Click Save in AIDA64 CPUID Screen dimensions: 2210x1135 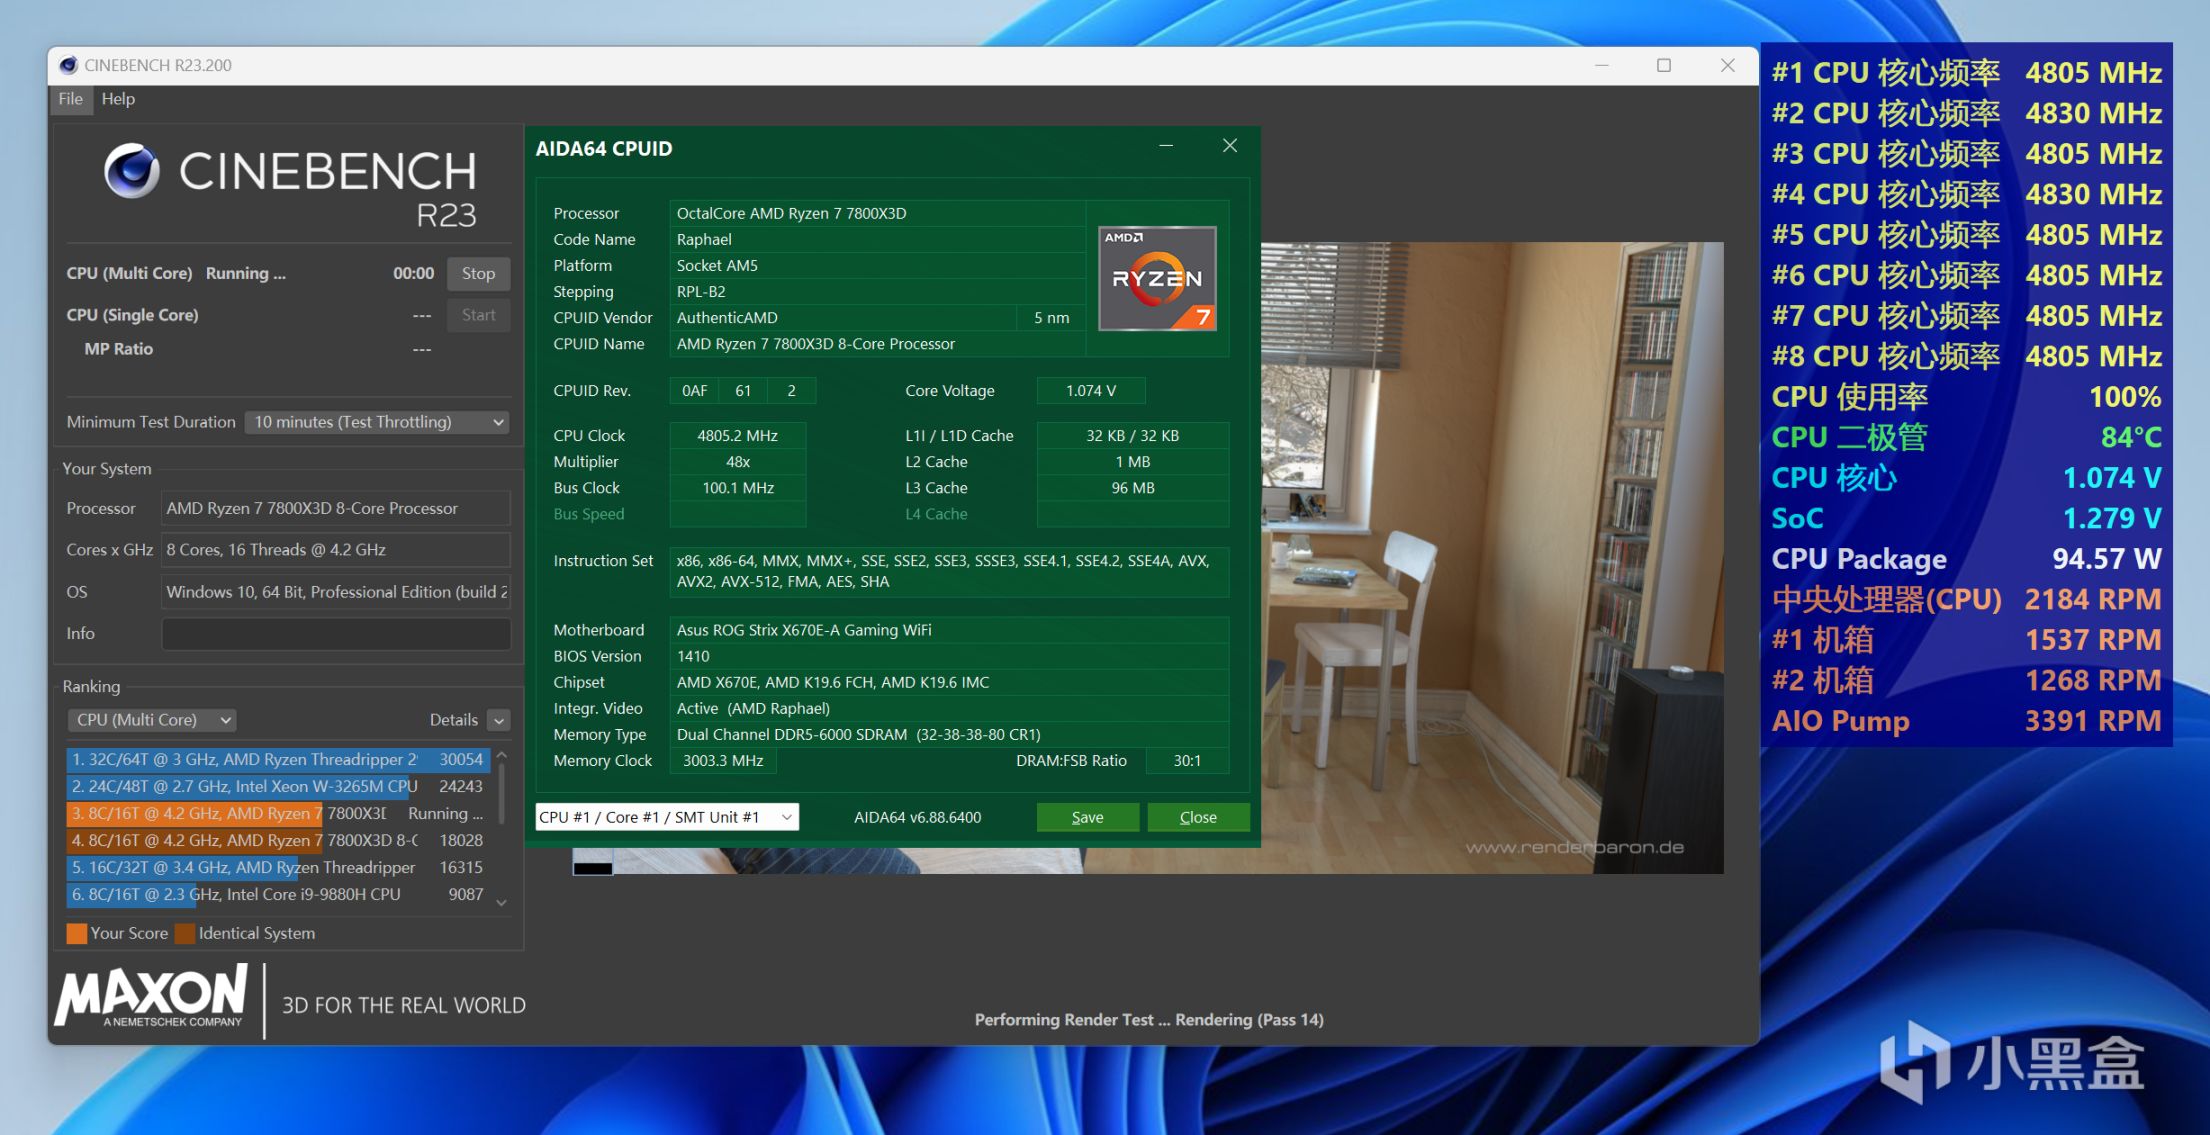[x=1087, y=817]
